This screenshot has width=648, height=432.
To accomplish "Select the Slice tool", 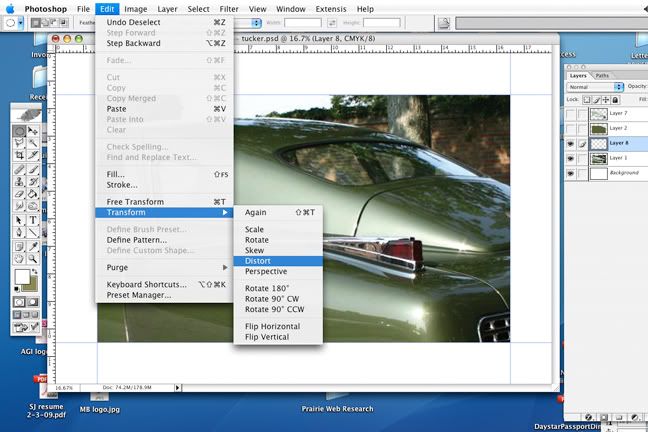I will point(33,155).
